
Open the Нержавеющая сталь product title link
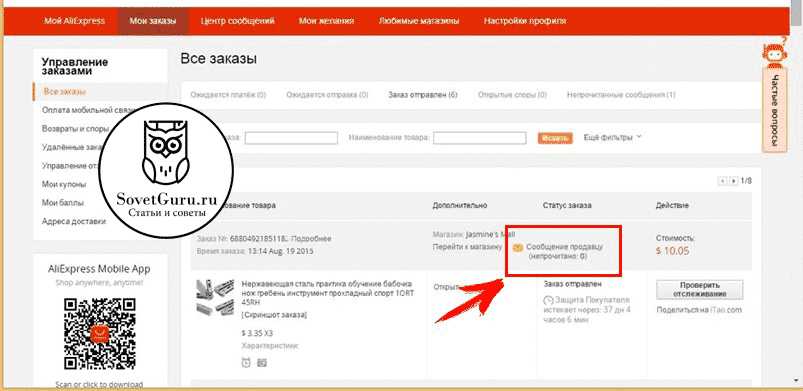pos(328,293)
